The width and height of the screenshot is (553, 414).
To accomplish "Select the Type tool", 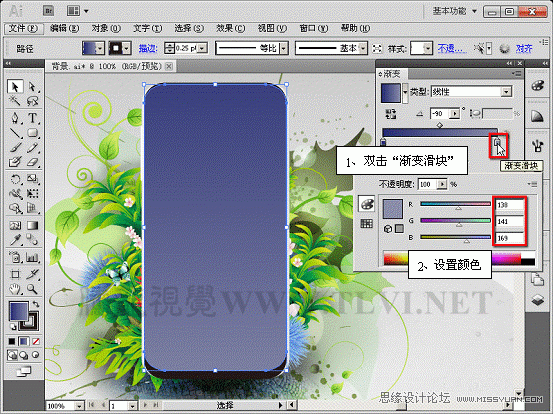I will pyautogui.click(x=32, y=117).
